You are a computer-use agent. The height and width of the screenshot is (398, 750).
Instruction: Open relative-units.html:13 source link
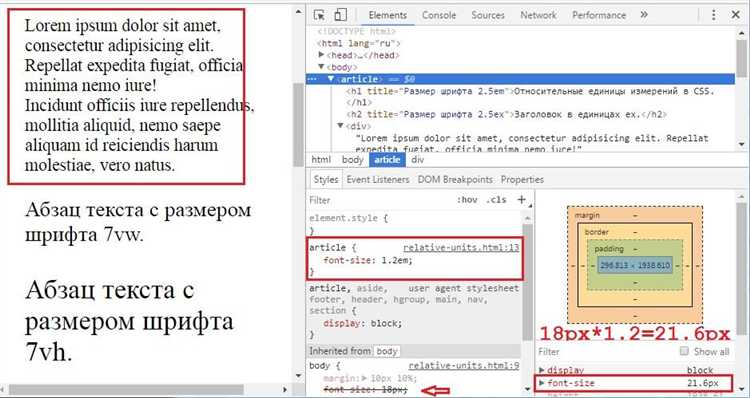pos(461,248)
